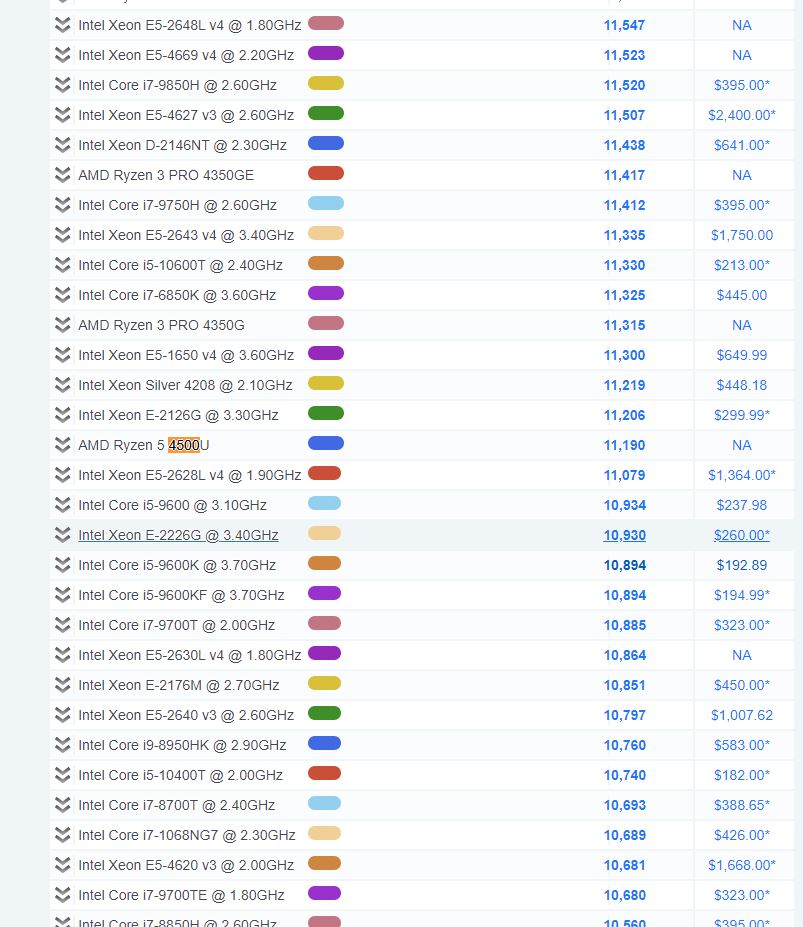Expand the Intel Xeon Silver 4208 row chevron
The width and height of the screenshot is (803, 927).
click(x=62, y=385)
